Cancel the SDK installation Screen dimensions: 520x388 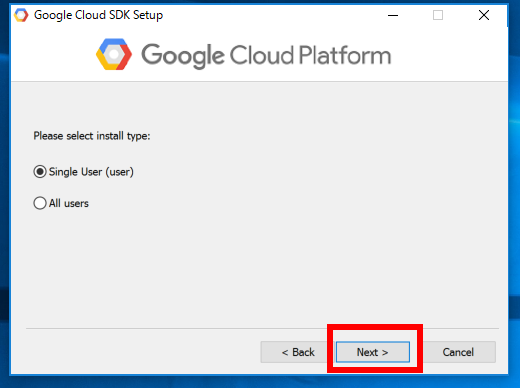point(458,352)
